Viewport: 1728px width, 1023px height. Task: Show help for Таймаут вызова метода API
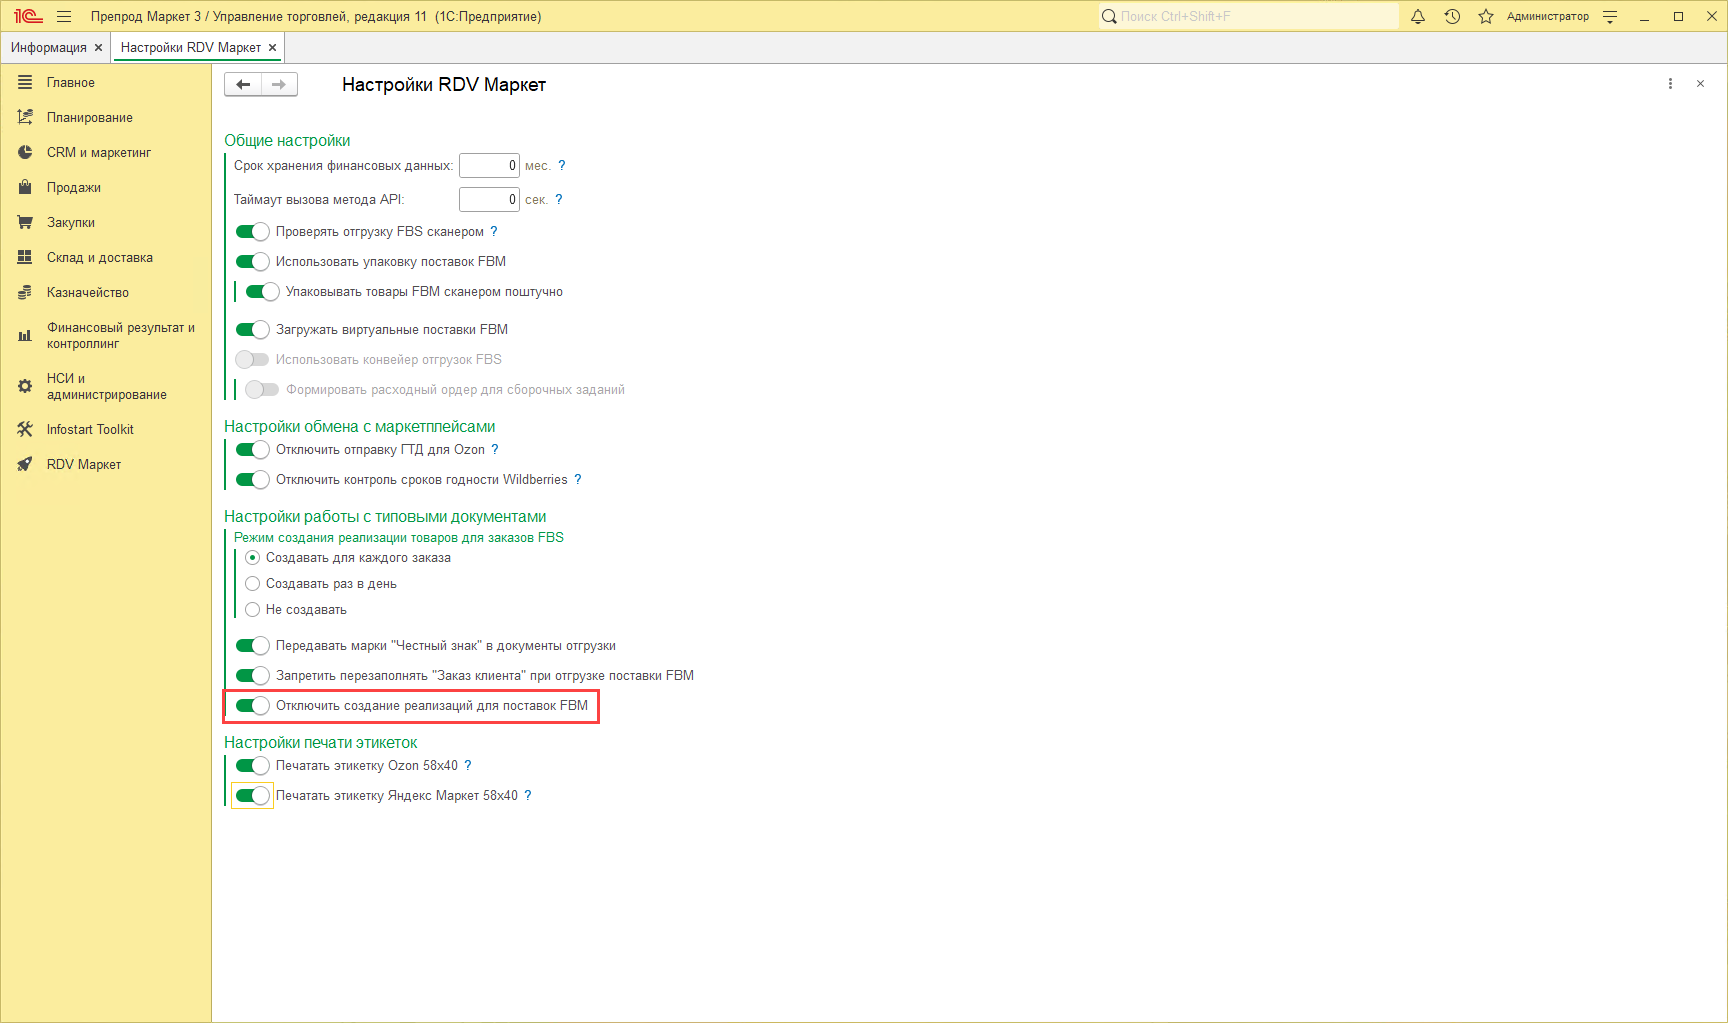coord(559,199)
